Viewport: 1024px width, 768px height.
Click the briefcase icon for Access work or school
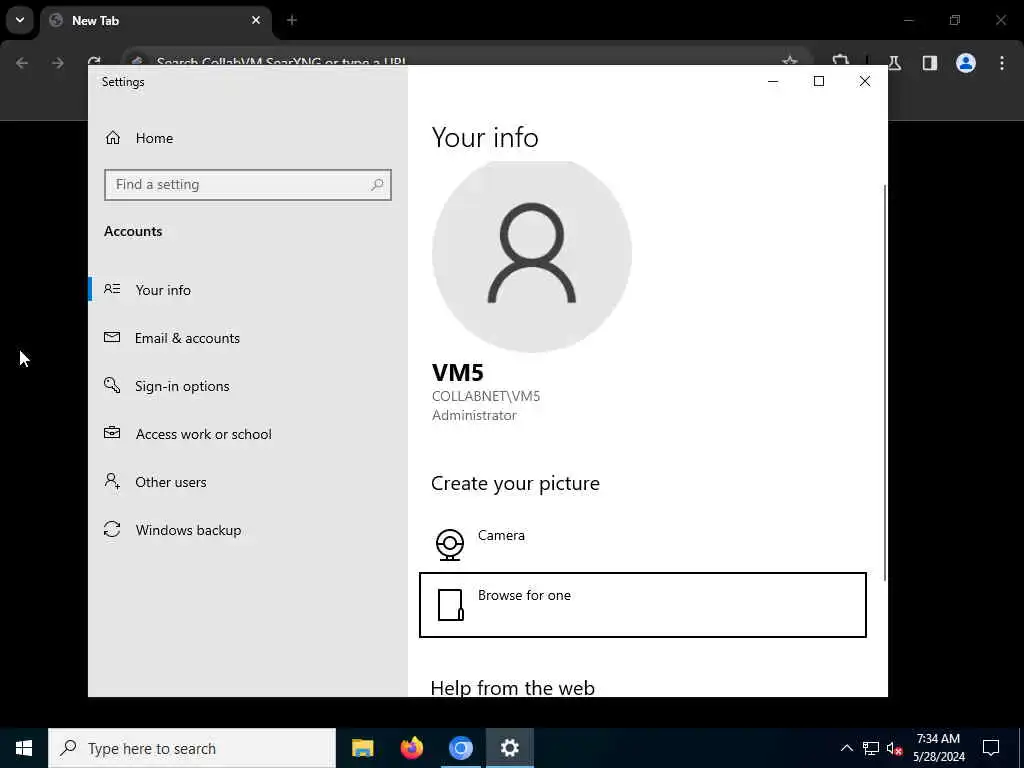click(x=112, y=433)
